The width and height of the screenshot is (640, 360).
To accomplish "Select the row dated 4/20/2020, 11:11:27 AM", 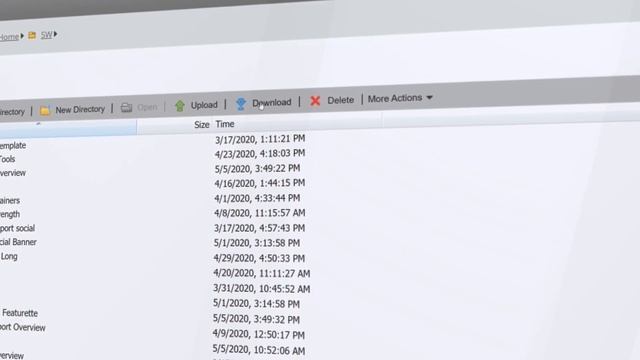I will (x=262, y=273).
